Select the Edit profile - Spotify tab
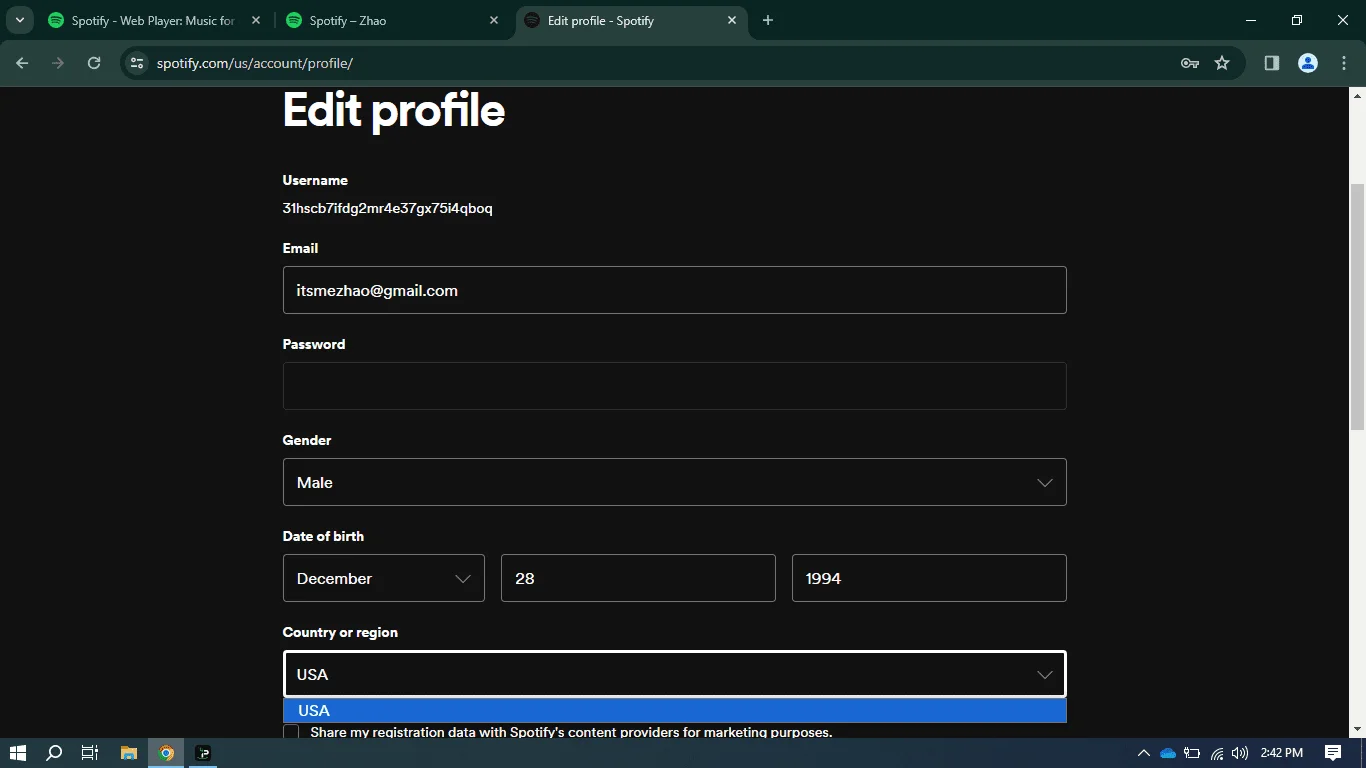 630,20
